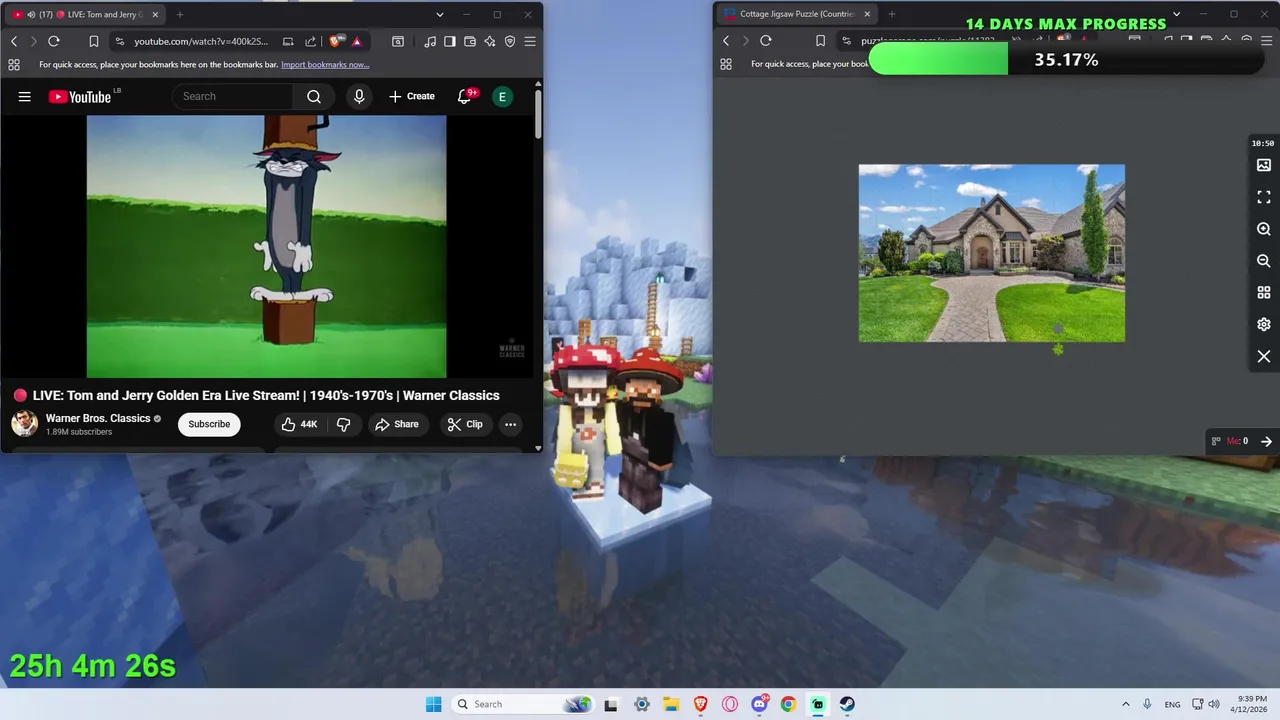Open the Create dropdown on YouTube
Viewport: 1280px width, 720px height.
pos(412,96)
